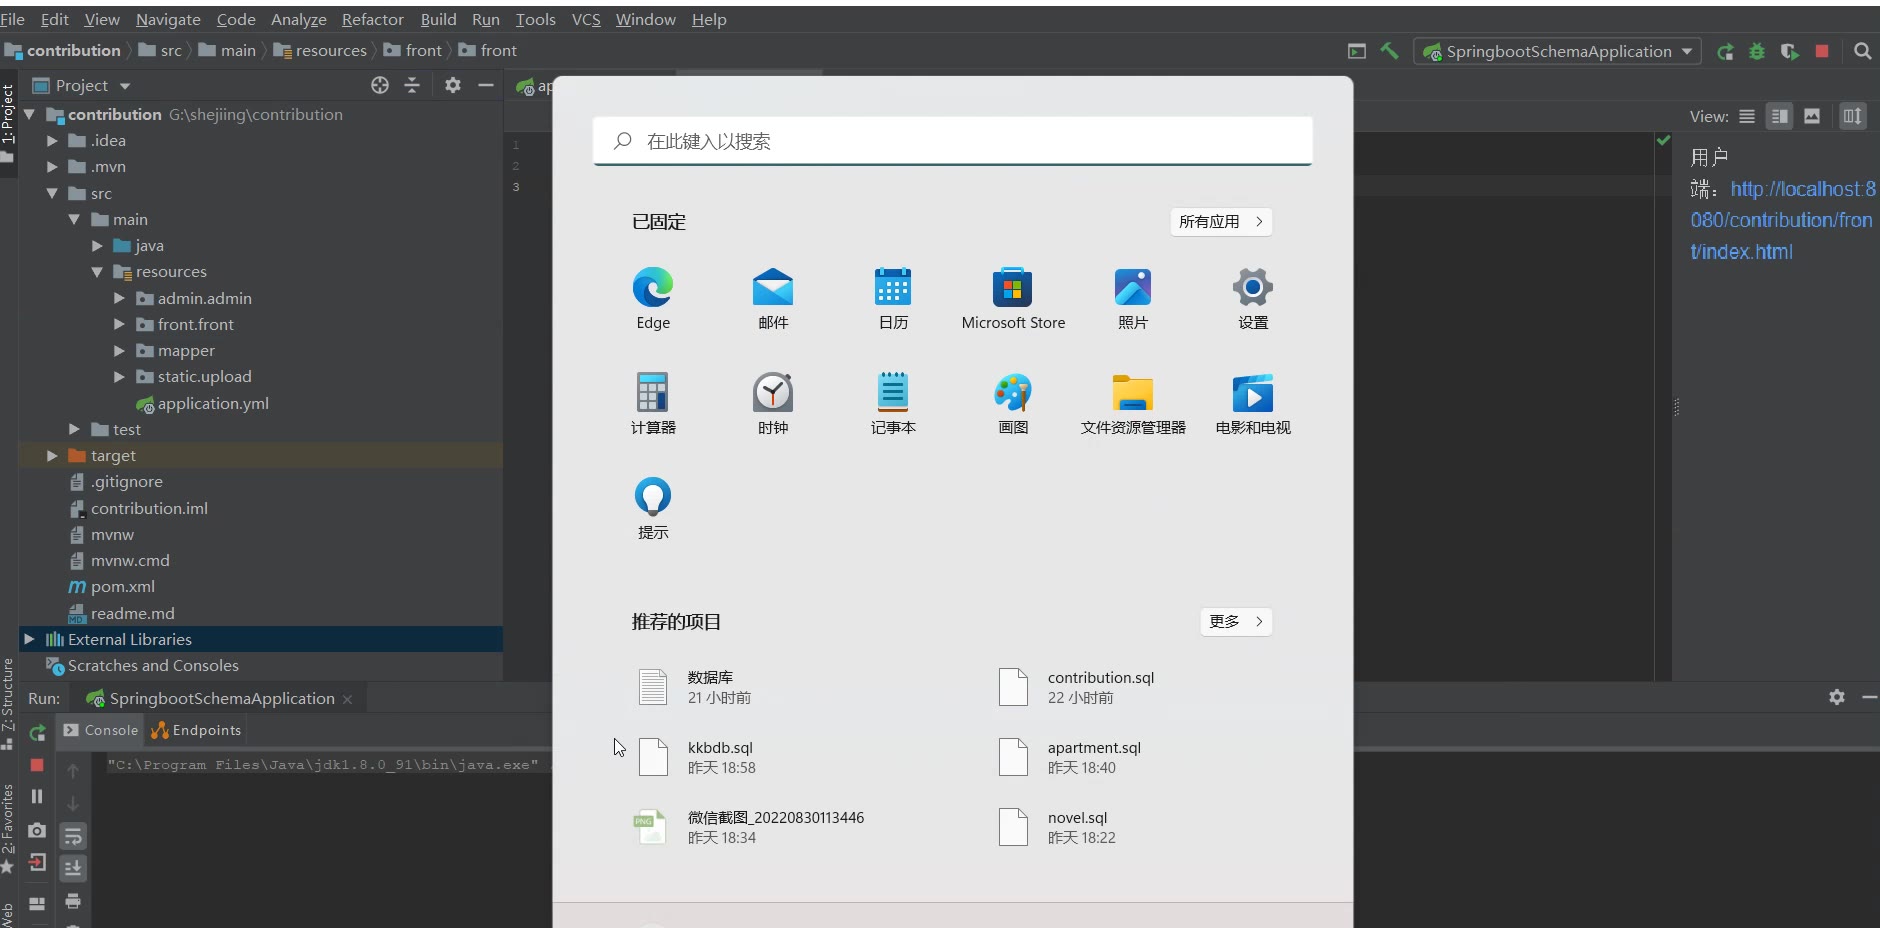
Task: Toggle auto-scroll preview button
Action: tap(1853, 116)
